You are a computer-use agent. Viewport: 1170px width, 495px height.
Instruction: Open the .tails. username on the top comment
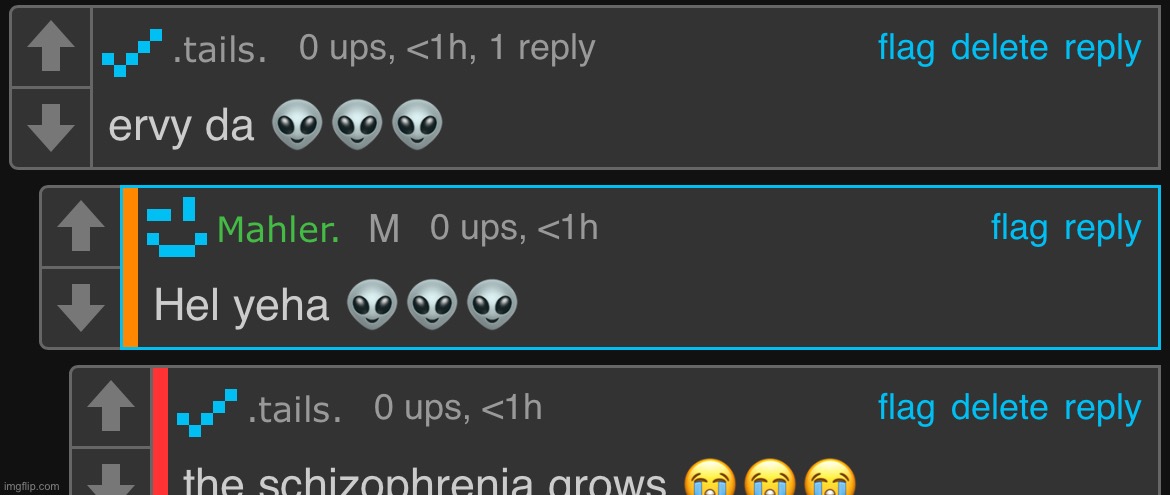[x=219, y=52]
